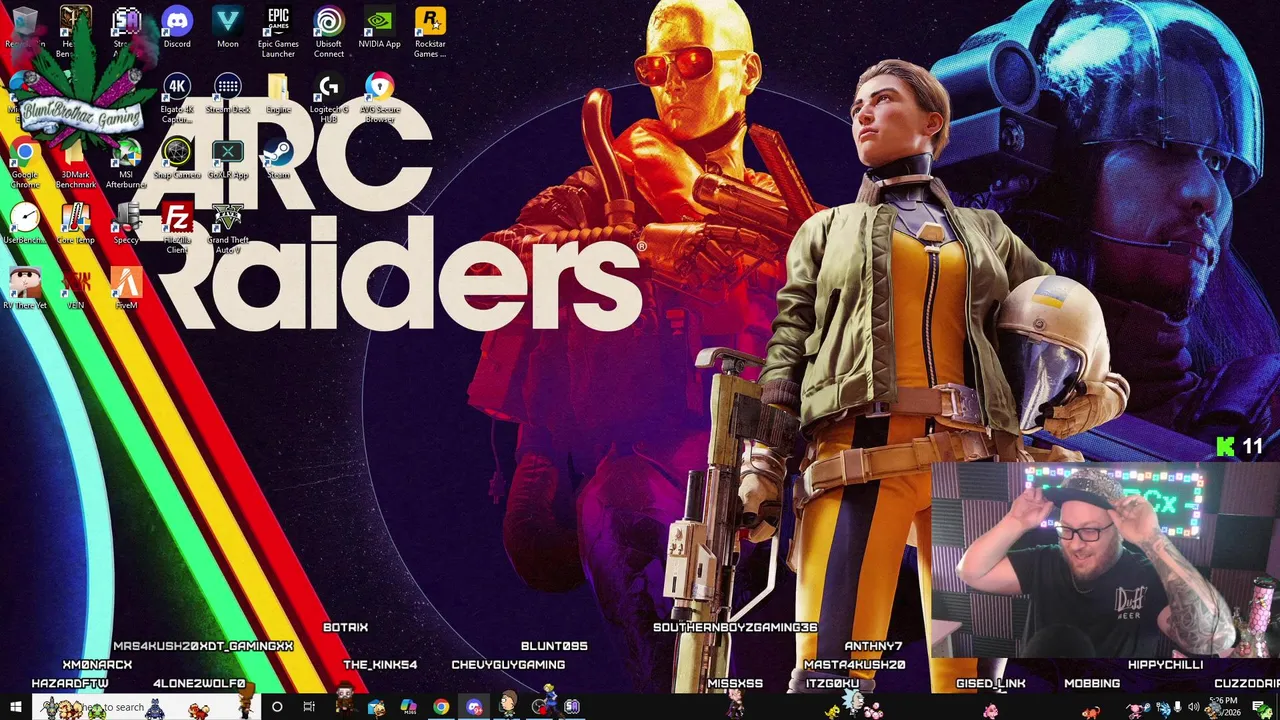This screenshot has width=1280, height=720.
Task: Switch to Chrome on the taskbar
Action: (x=441, y=707)
